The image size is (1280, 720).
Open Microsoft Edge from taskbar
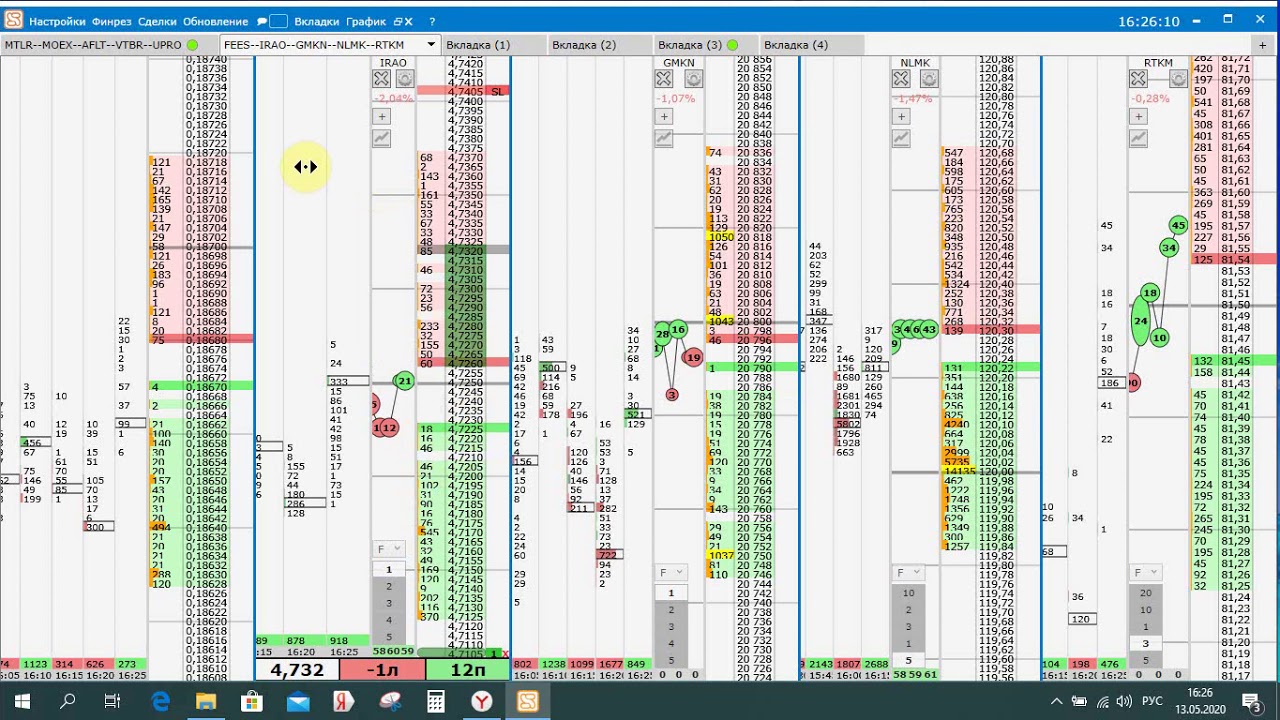[x=160, y=701]
